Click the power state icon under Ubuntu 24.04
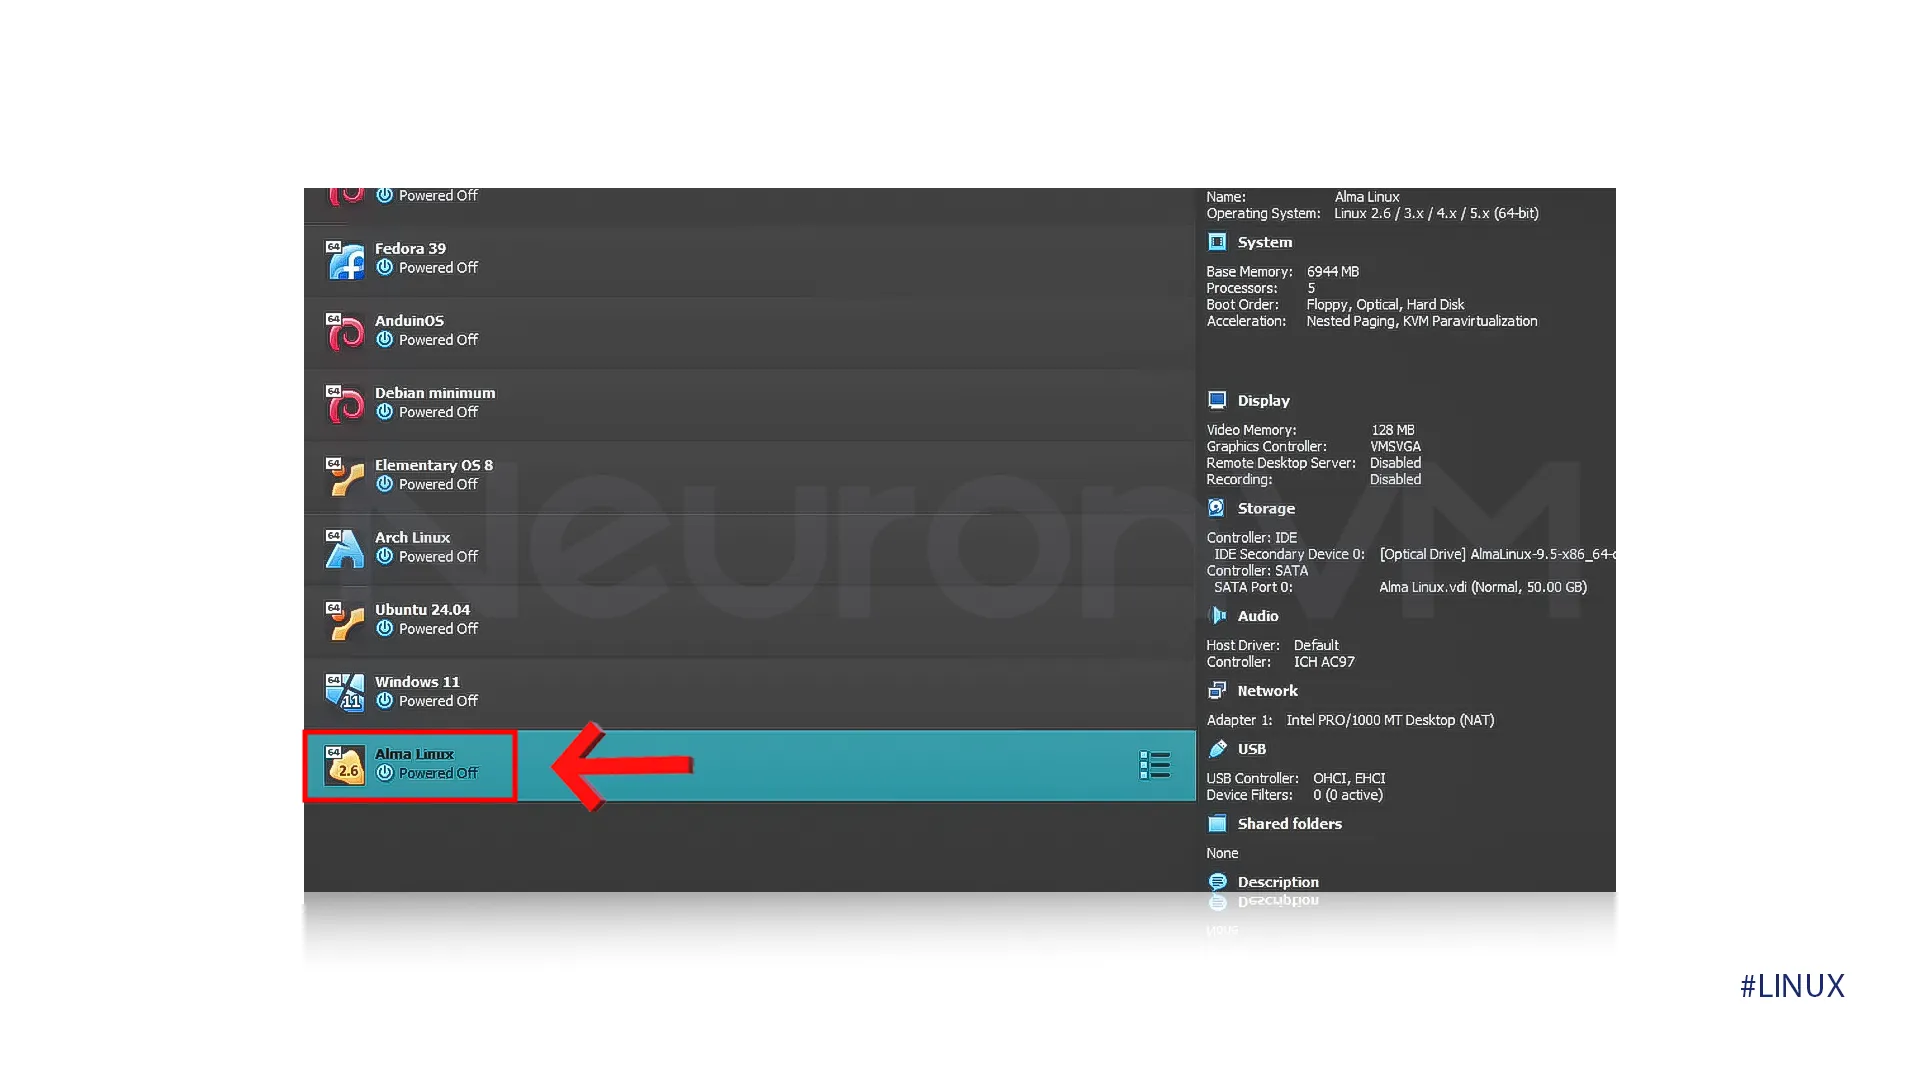The width and height of the screenshot is (1920, 1080). 384,628
